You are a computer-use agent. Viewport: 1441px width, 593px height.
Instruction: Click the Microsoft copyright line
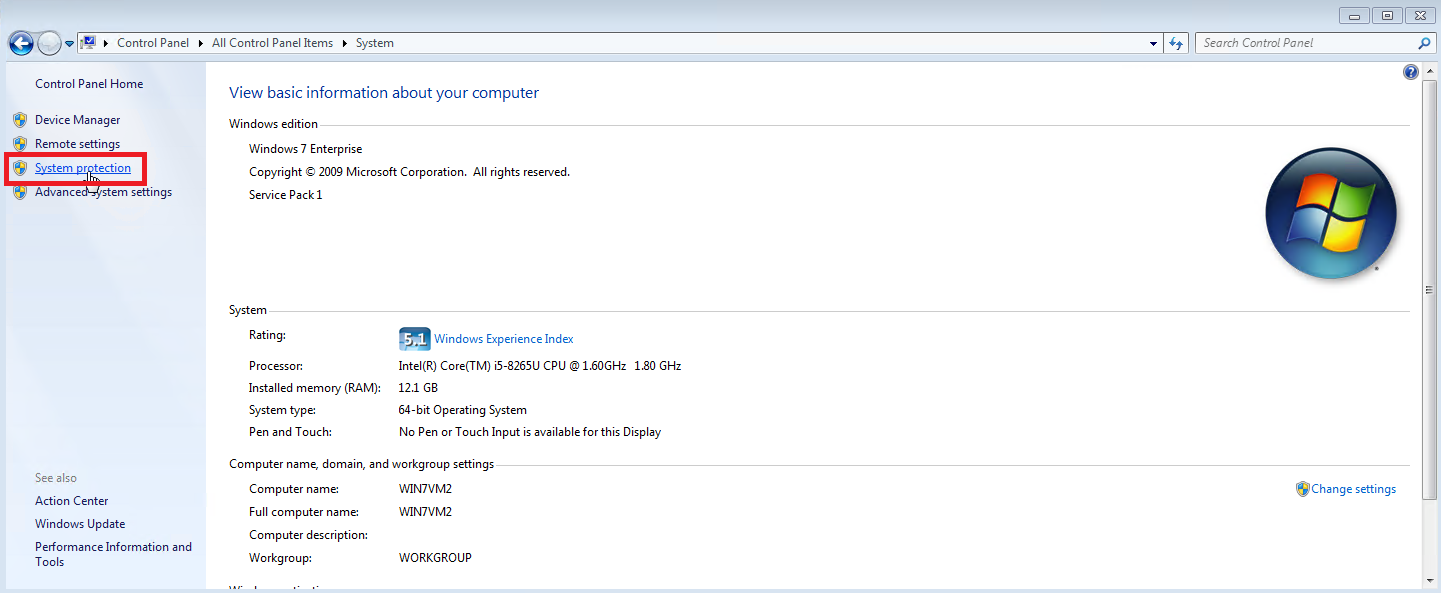(x=409, y=172)
